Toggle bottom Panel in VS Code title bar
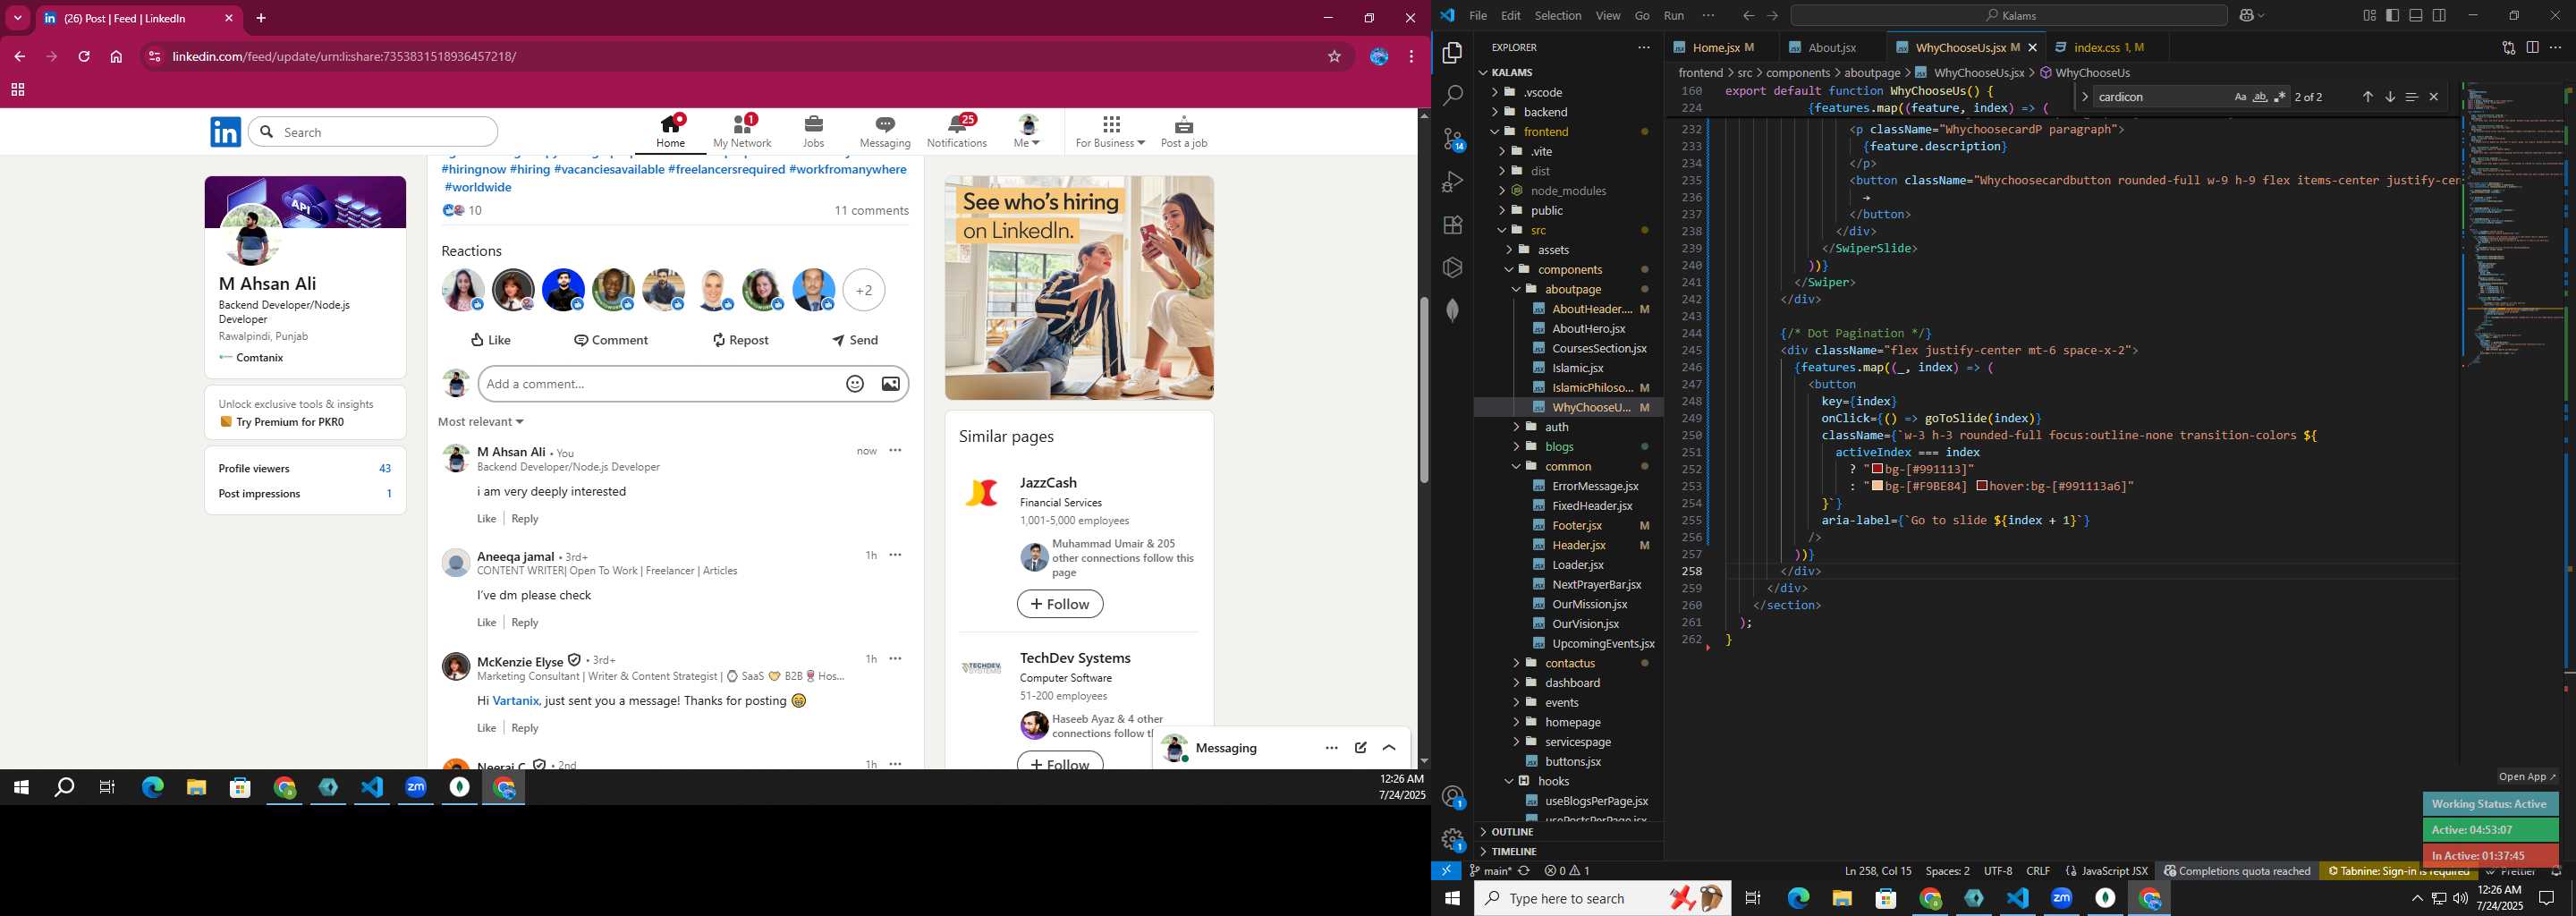This screenshot has height=916, width=2576. tap(2416, 15)
